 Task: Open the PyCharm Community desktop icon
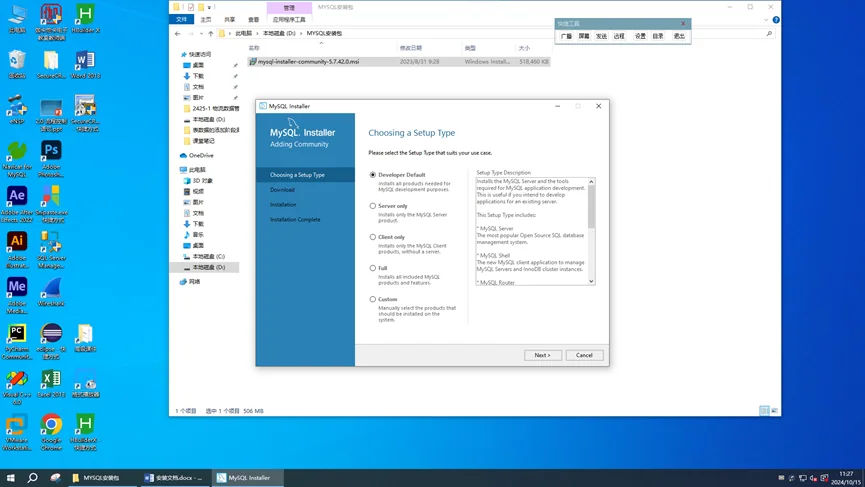coord(17,341)
